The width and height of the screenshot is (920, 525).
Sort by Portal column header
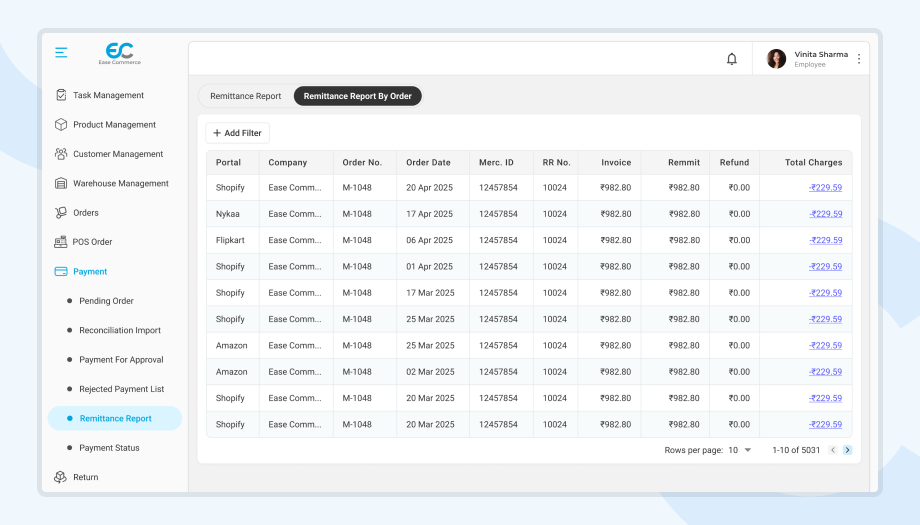pyautogui.click(x=228, y=162)
